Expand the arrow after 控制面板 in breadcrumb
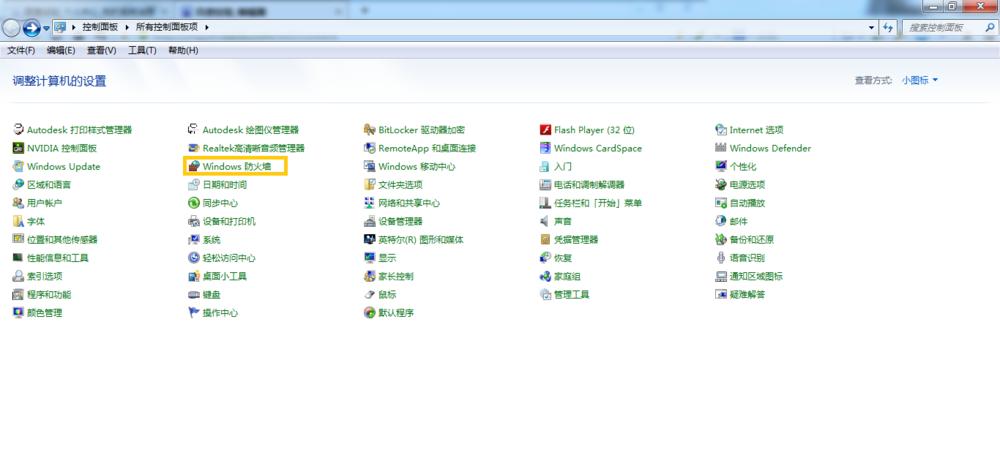 tap(126, 27)
